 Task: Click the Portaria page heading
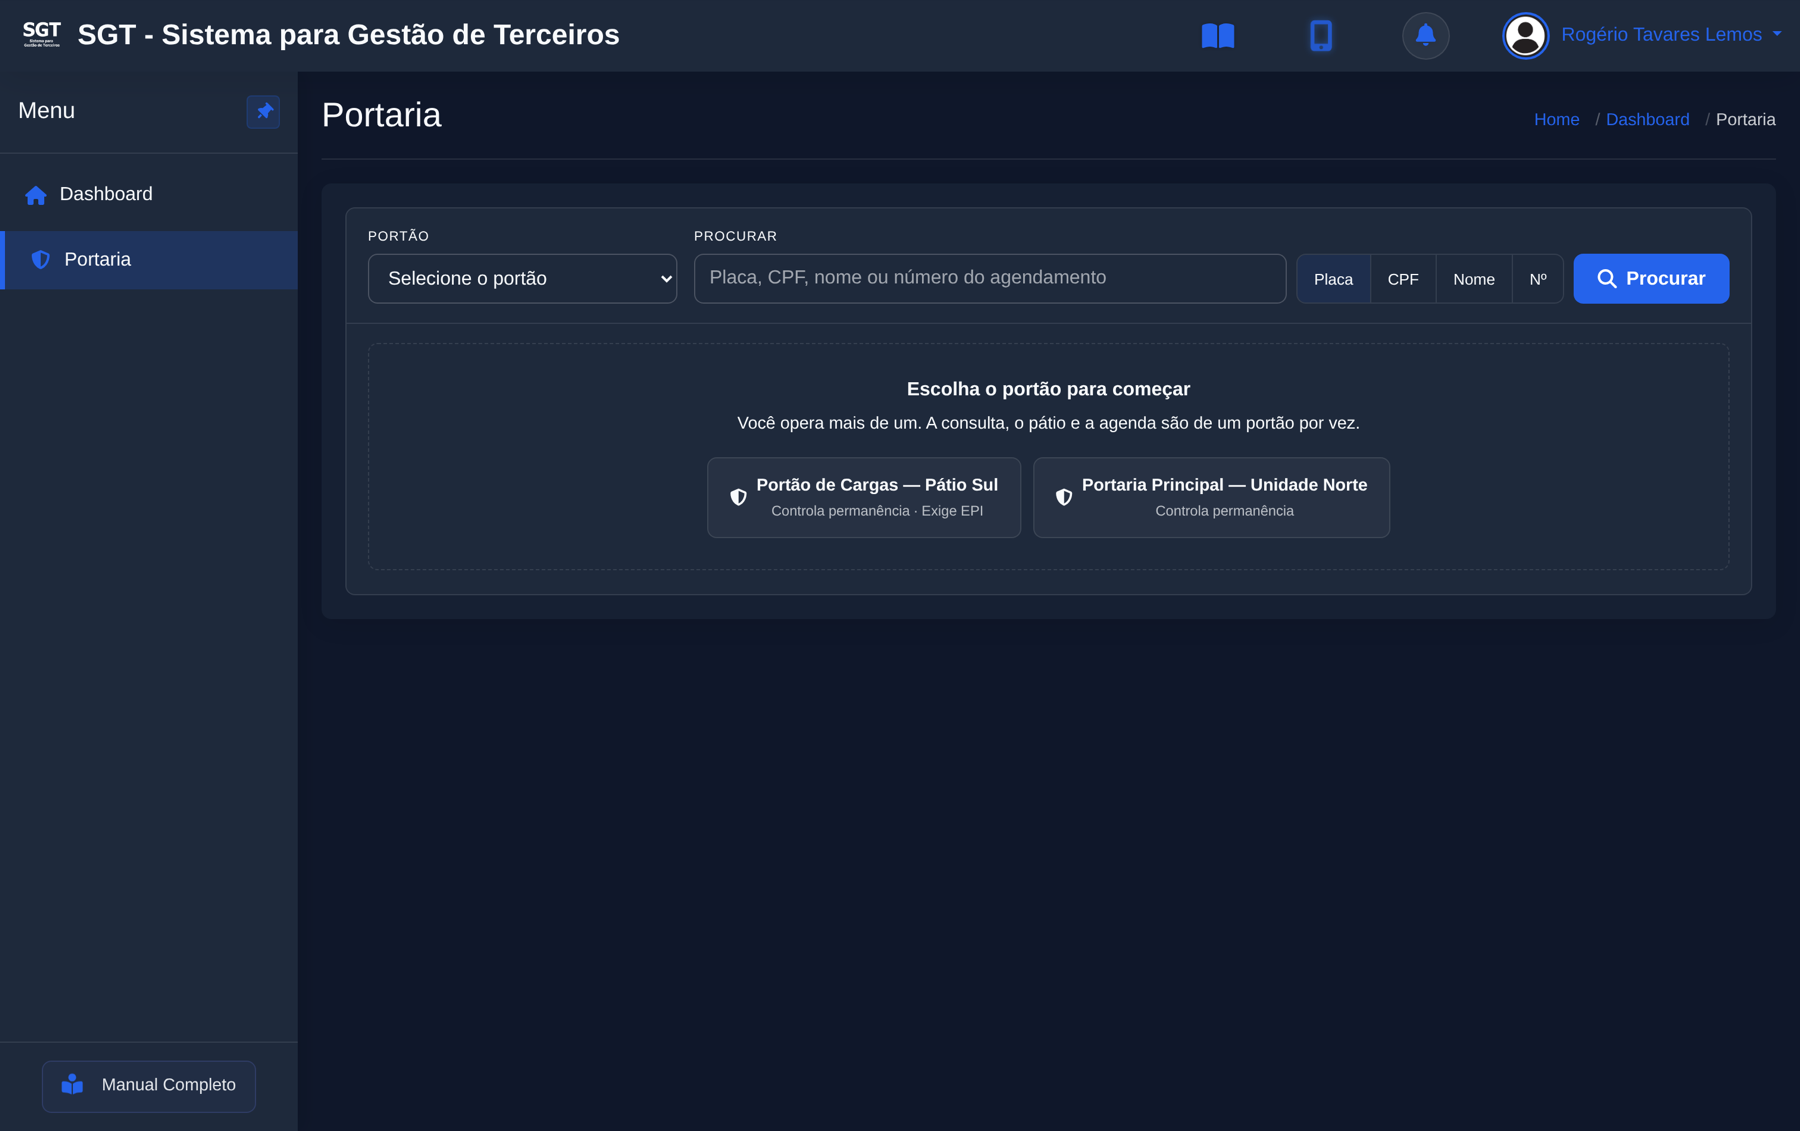(x=381, y=116)
